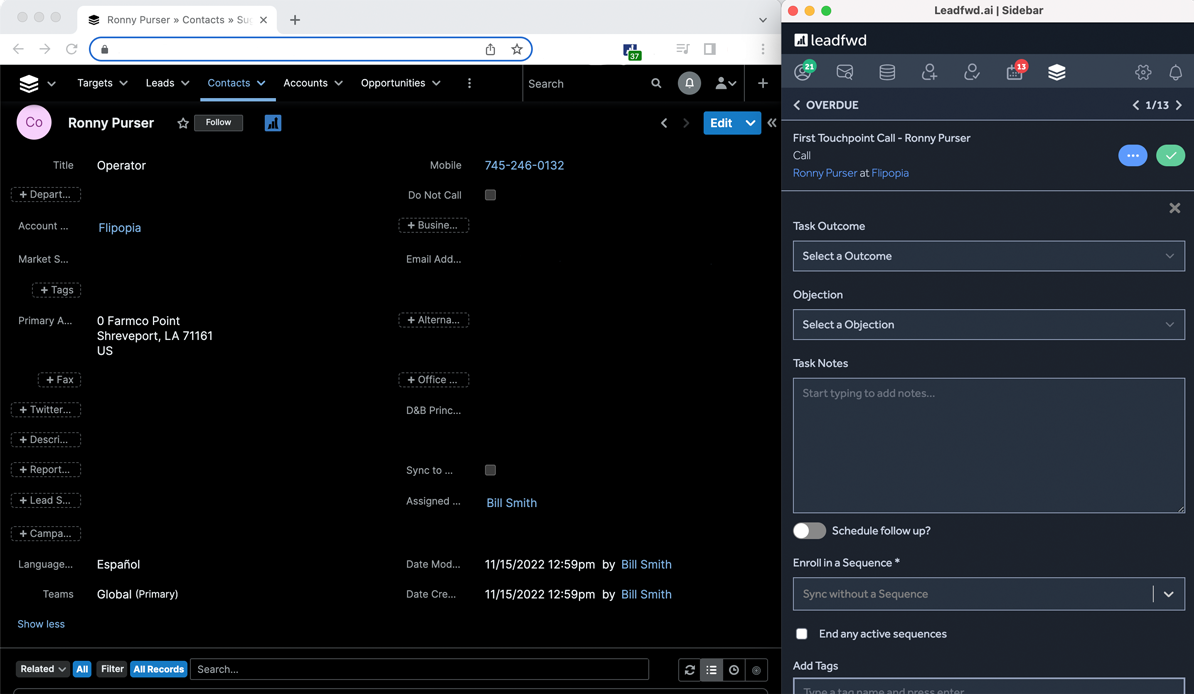The width and height of the screenshot is (1194, 694).
Task: Reload the browser page
Action: pos(72,49)
